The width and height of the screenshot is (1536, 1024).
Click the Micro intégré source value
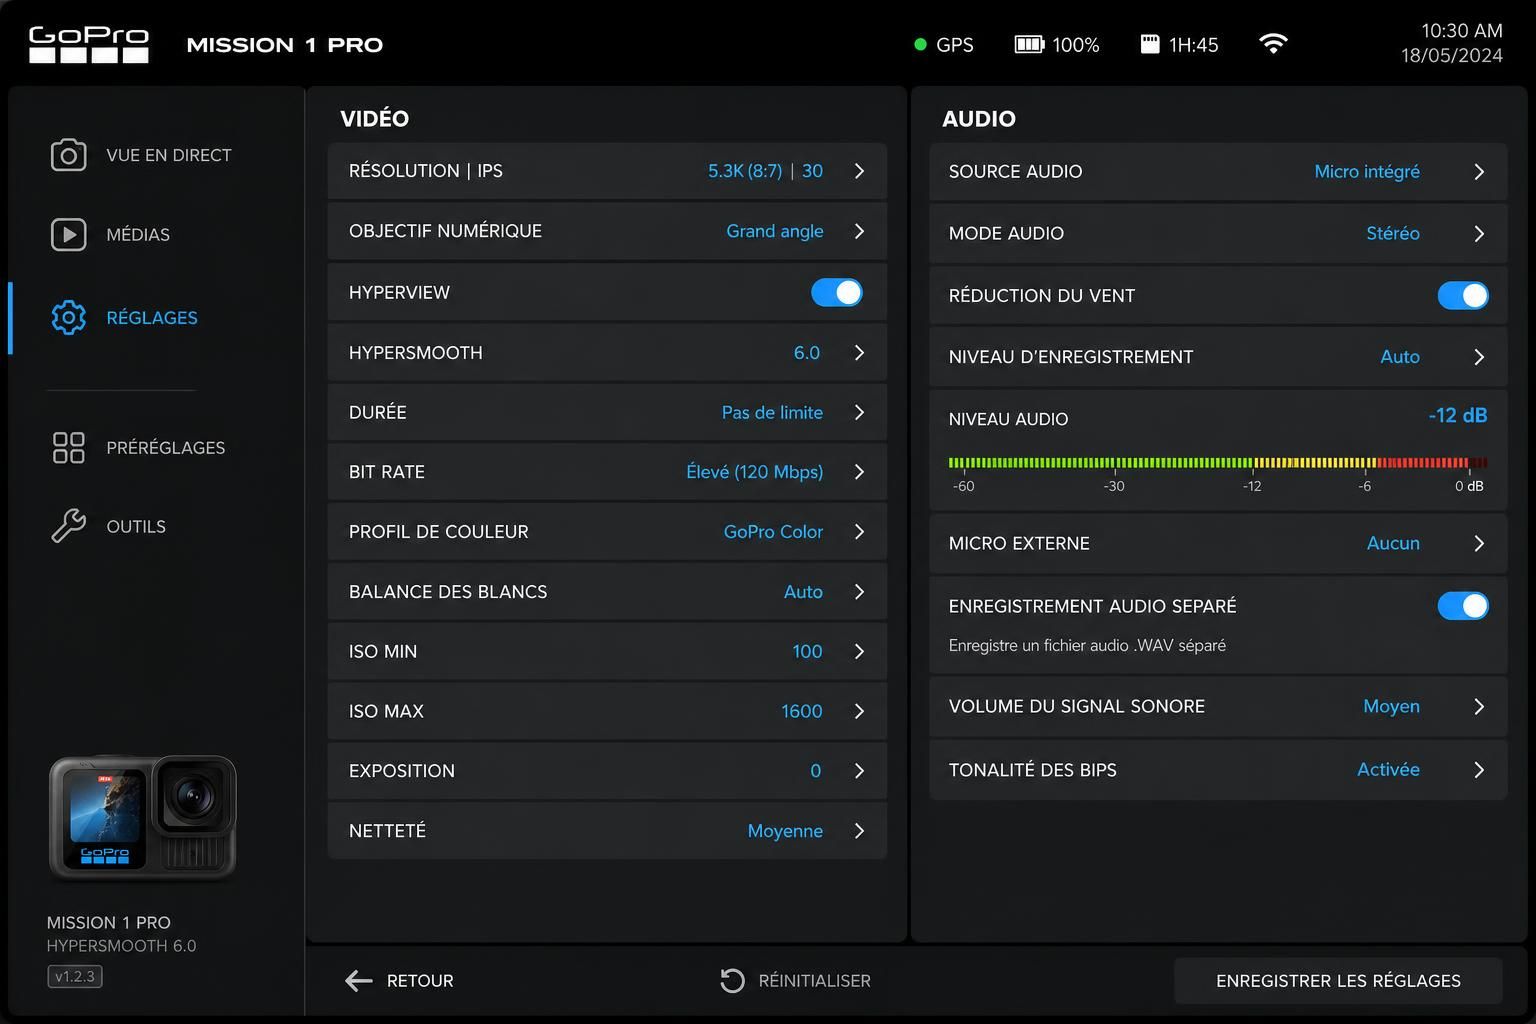coord(1367,172)
